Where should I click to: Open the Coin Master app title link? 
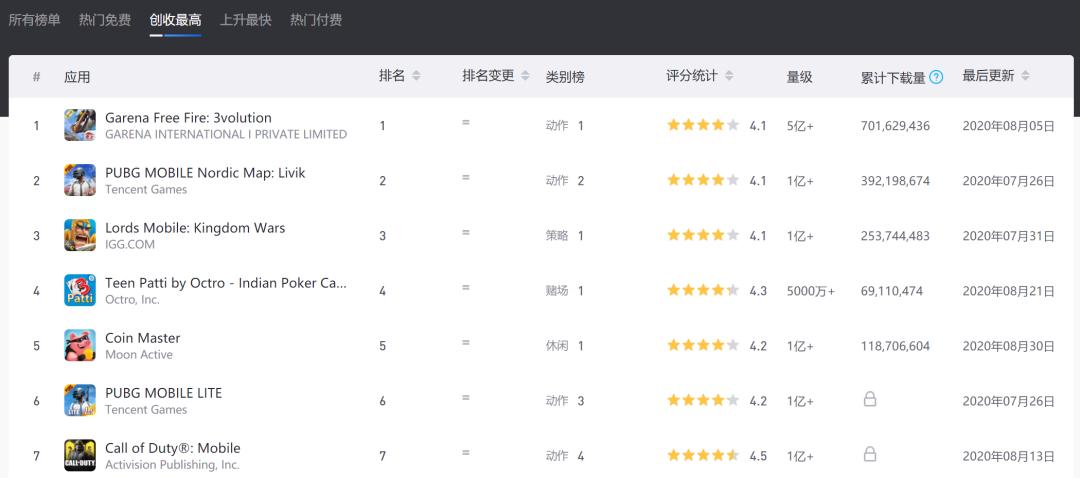point(143,338)
